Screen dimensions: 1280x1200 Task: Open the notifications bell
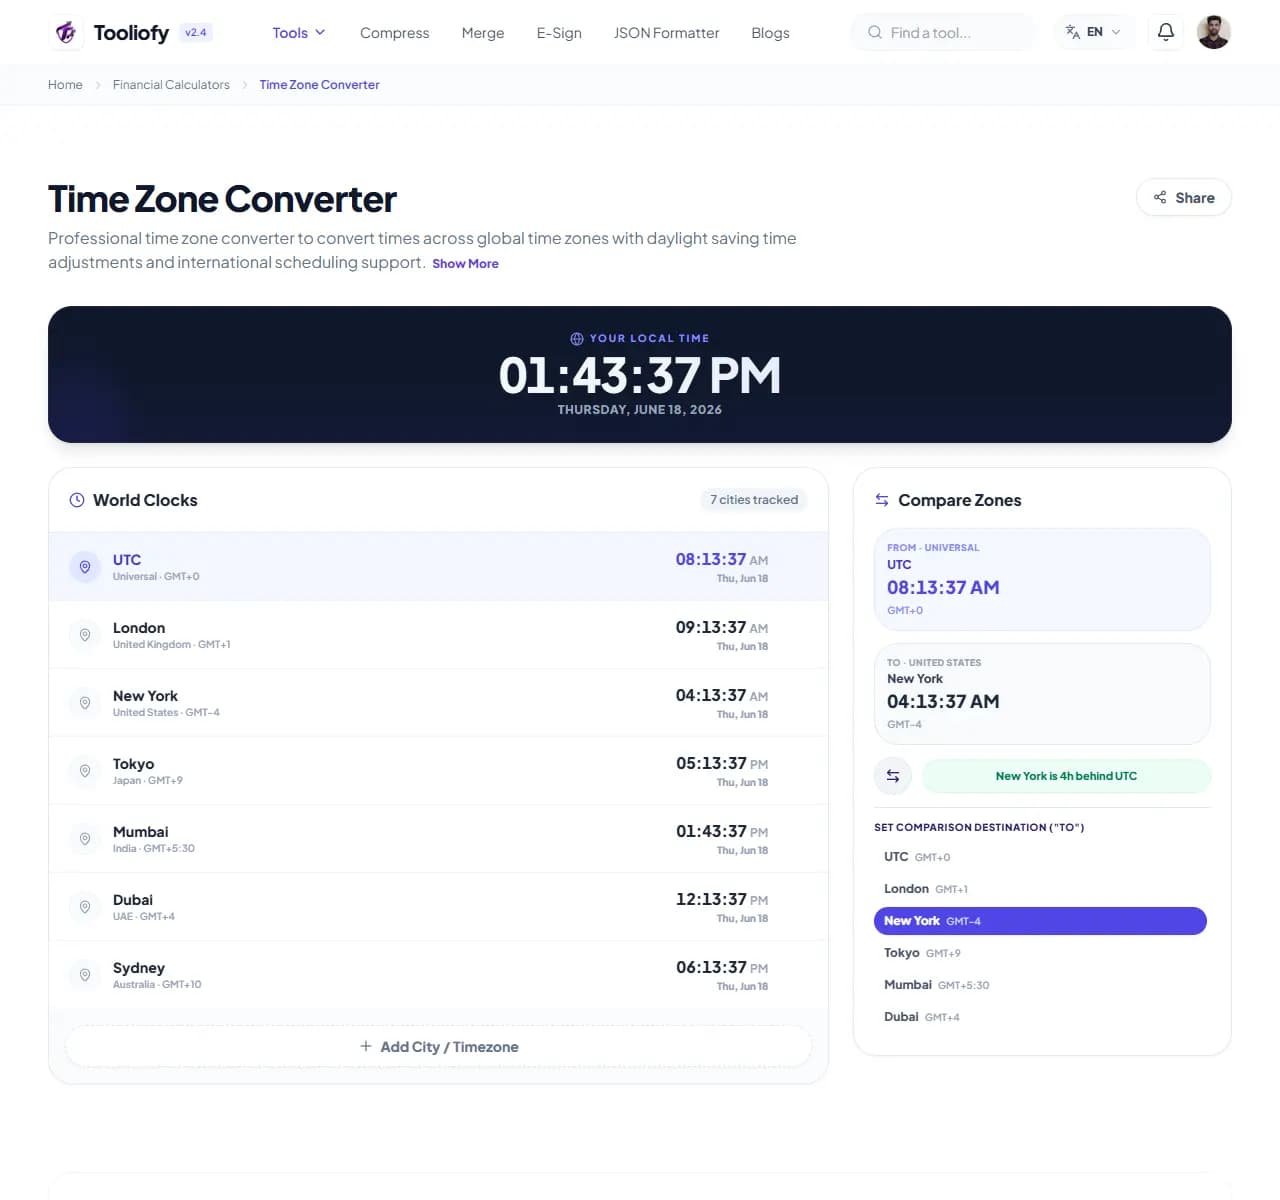pos(1165,32)
